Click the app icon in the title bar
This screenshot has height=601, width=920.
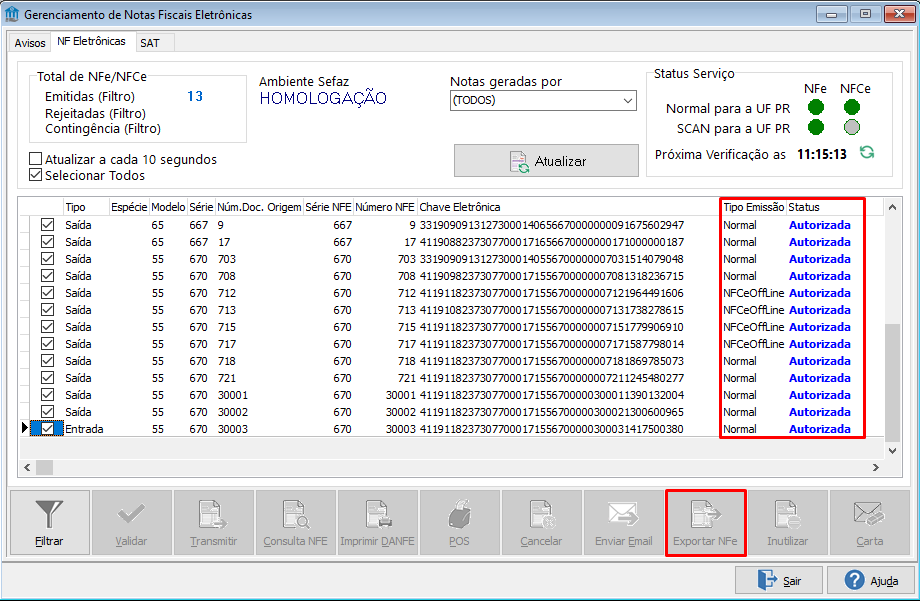pos(12,14)
